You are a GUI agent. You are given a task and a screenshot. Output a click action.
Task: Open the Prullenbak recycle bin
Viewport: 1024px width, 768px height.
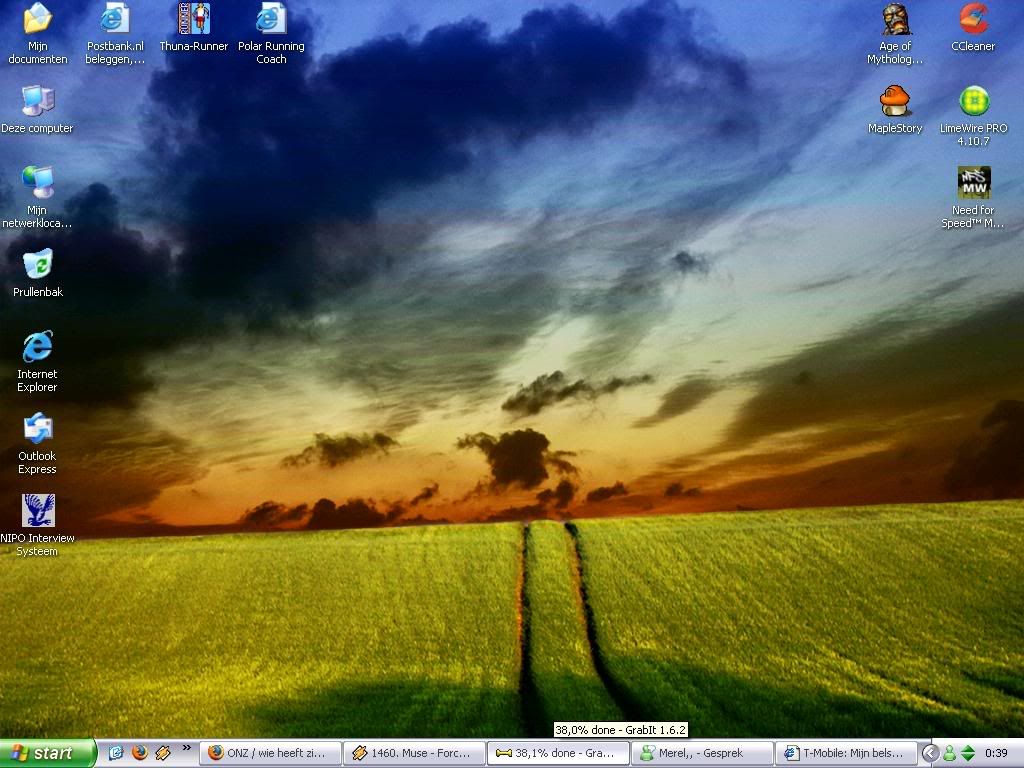[x=38, y=265]
